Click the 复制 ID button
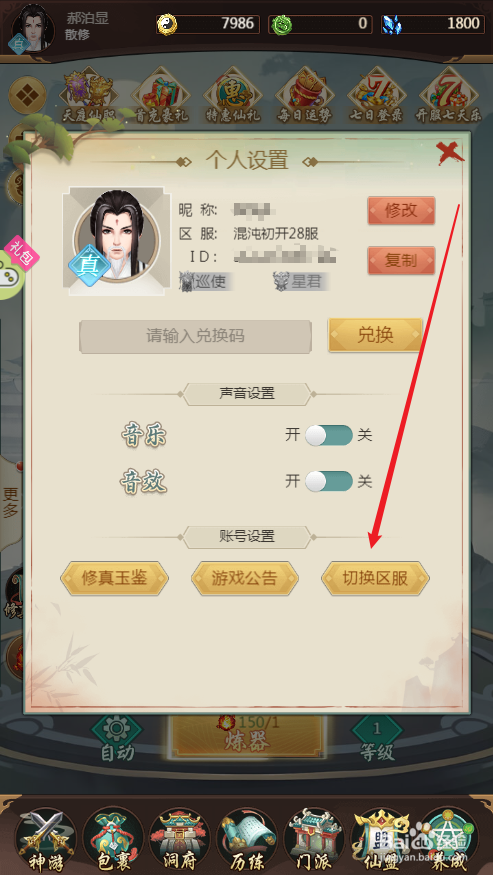This screenshot has width=496, height=875. click(x=401, y=260)
